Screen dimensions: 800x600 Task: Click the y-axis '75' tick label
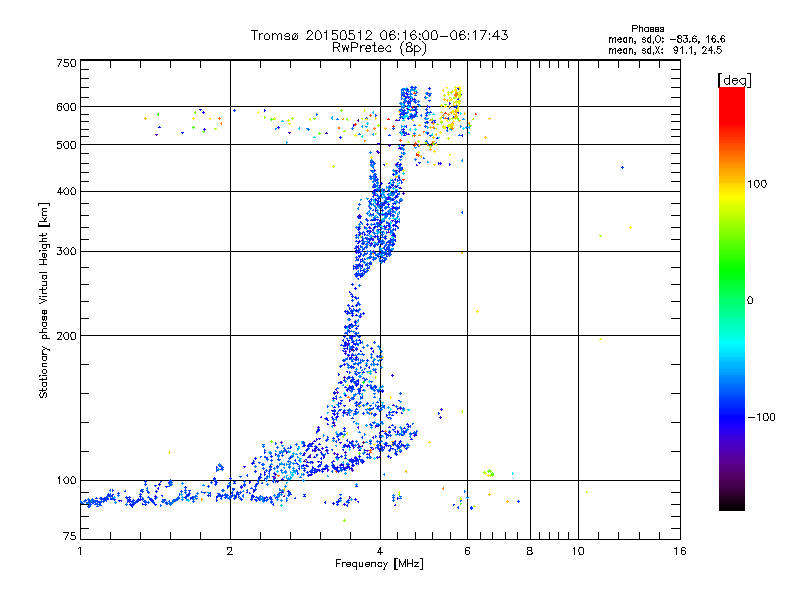70,536
